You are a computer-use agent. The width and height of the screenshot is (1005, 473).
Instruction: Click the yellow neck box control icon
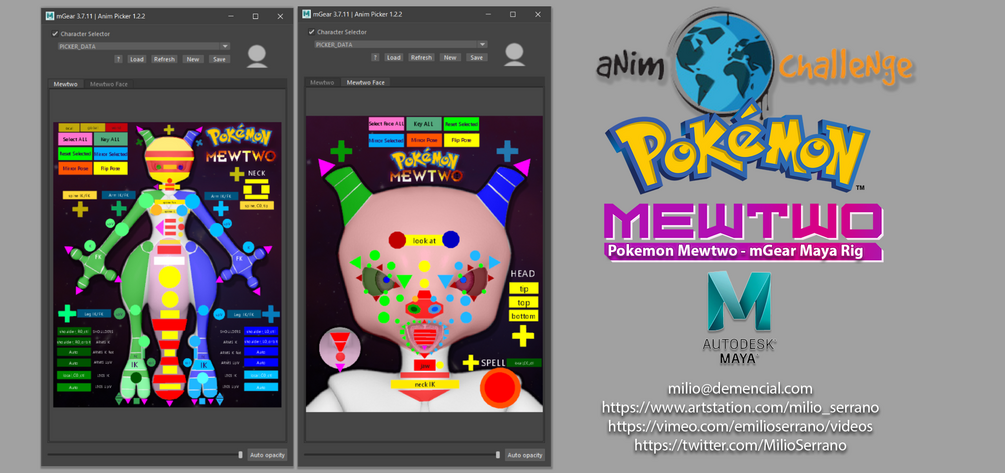point(256,190)
